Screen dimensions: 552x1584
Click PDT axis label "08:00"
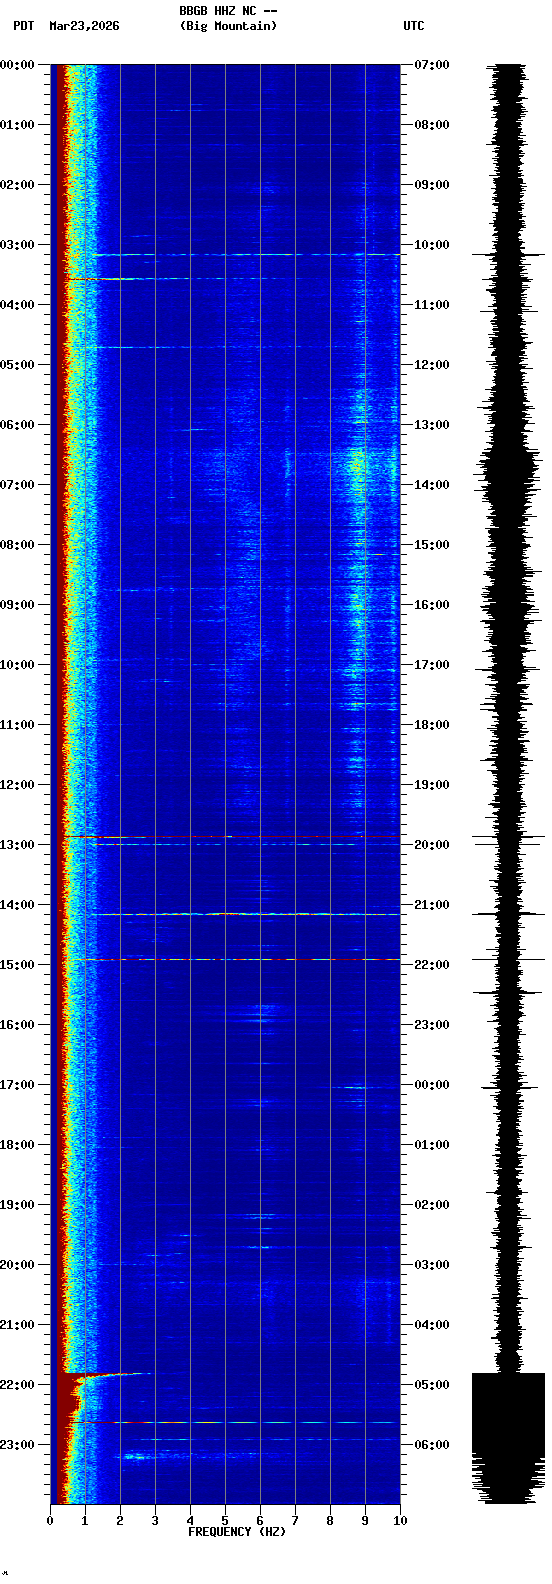17,545
